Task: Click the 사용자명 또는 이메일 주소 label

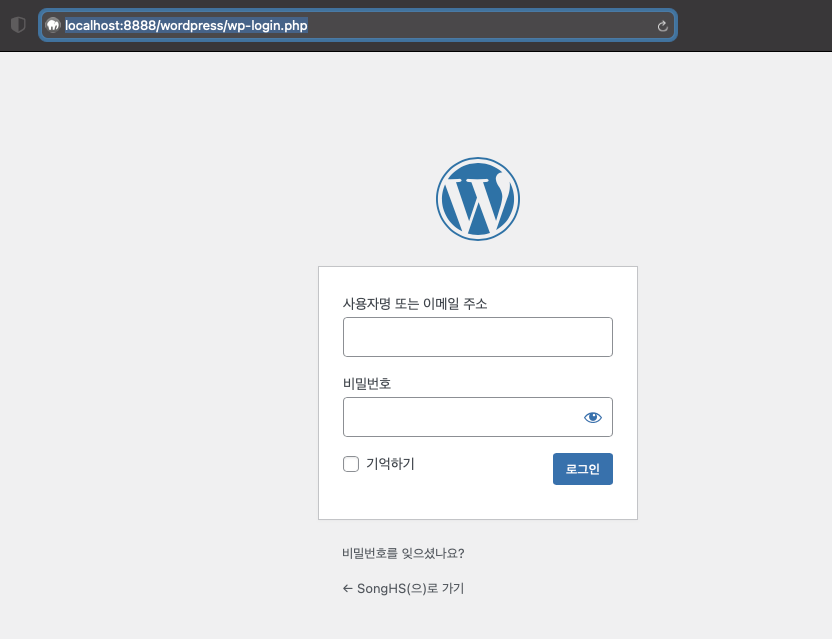Action: [x=415, y=304]
